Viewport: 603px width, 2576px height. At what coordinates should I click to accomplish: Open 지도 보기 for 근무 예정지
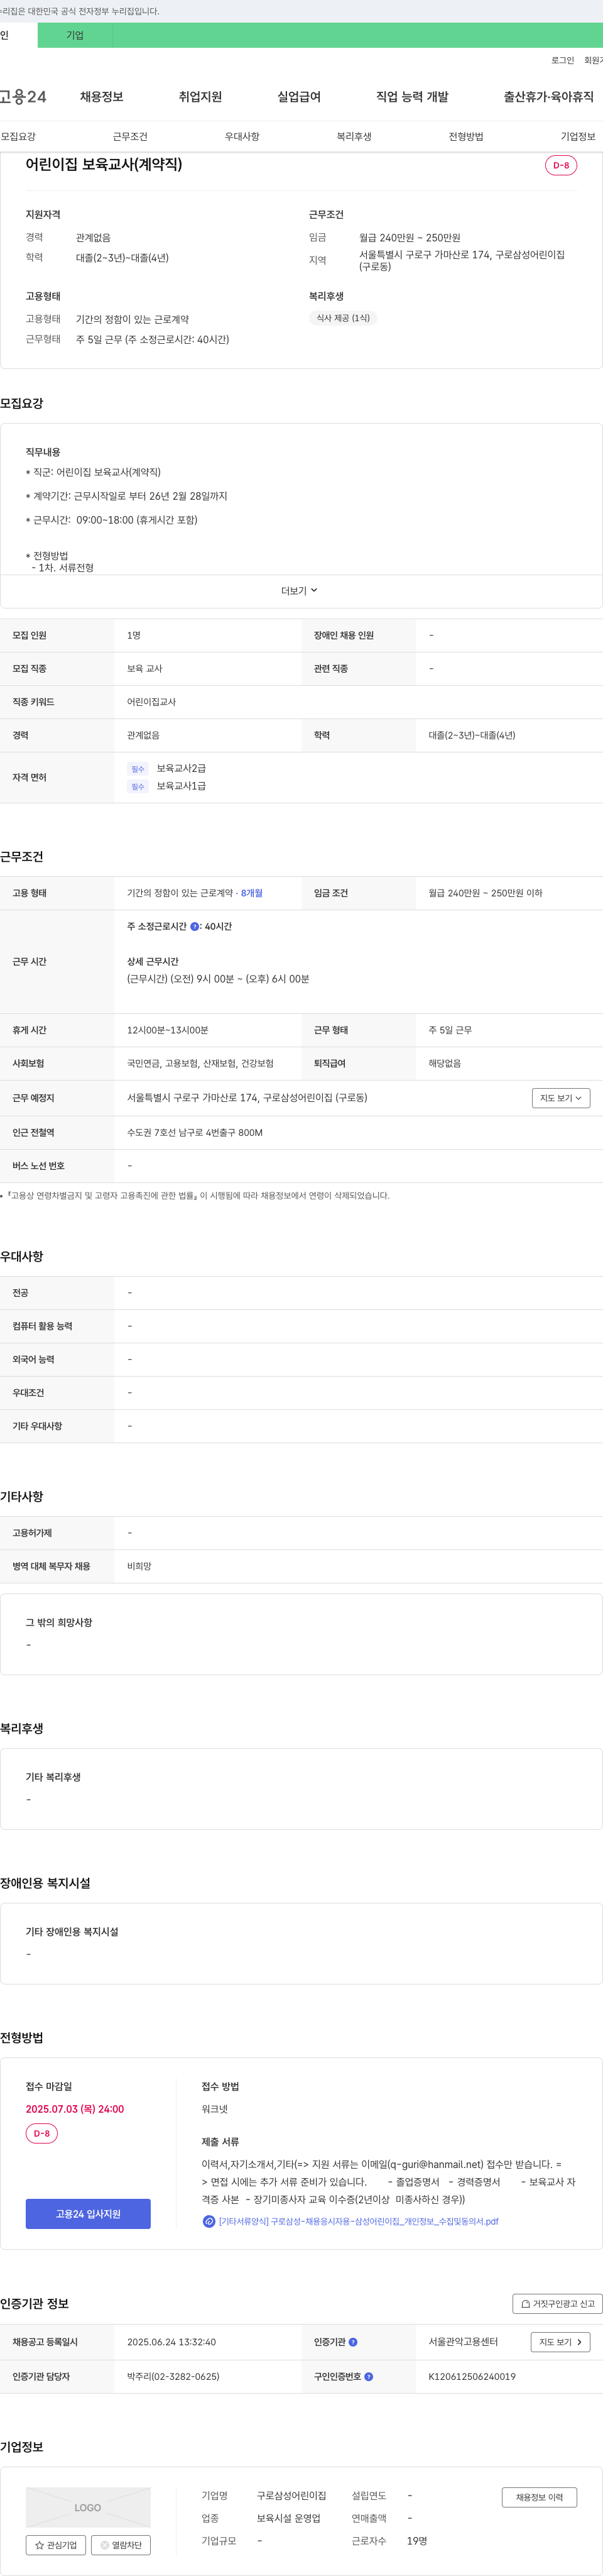[x=561, y=1098]
